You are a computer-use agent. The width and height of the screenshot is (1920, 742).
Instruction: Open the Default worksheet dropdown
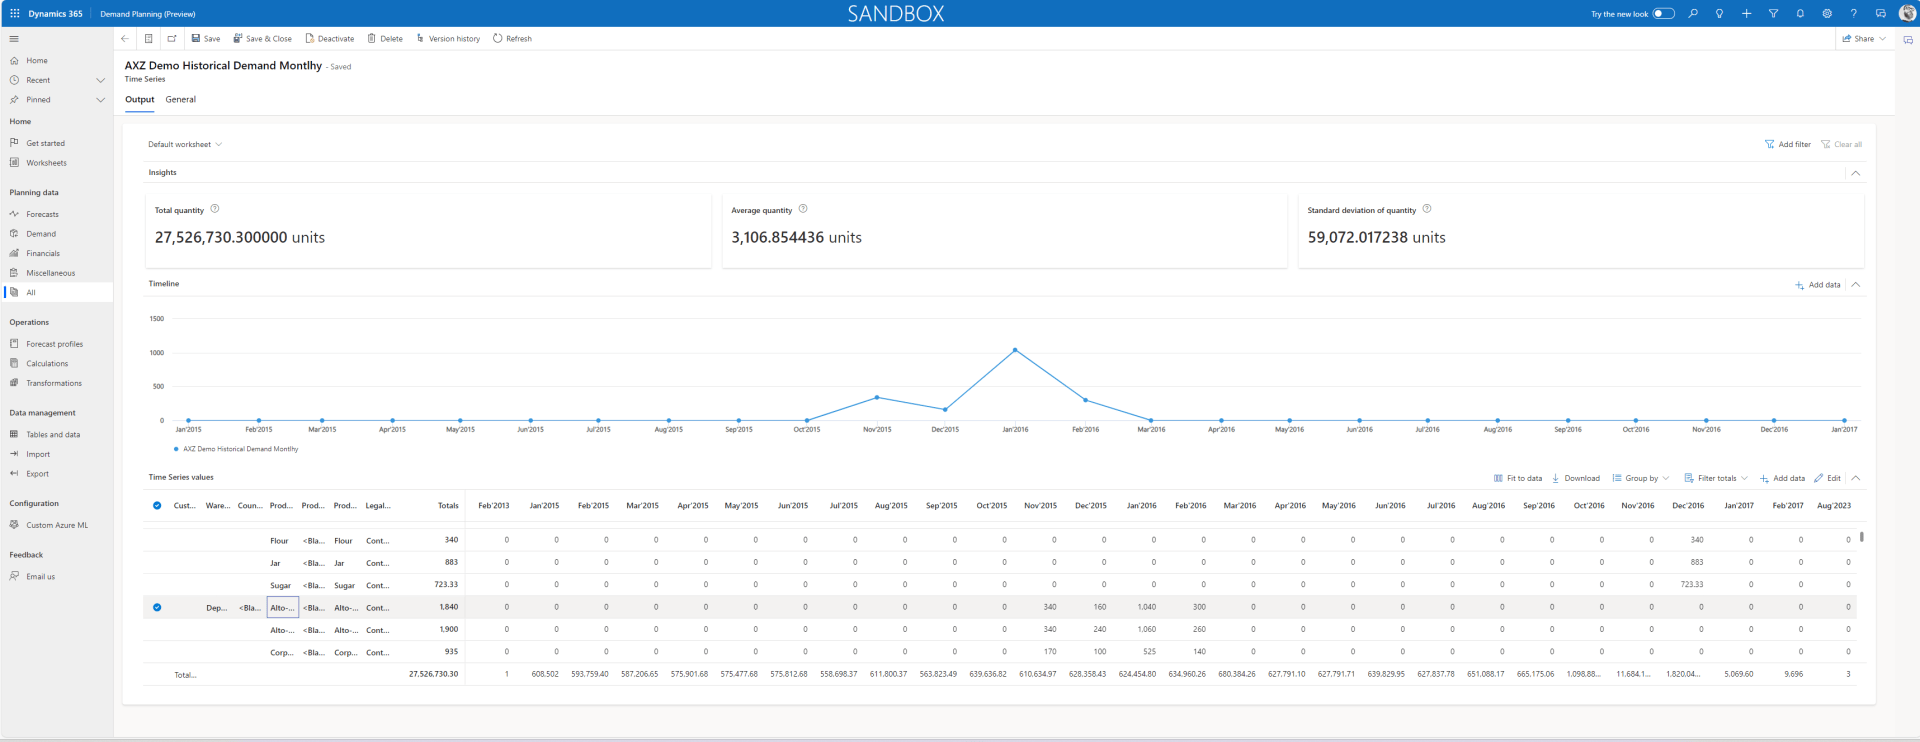click(x=185, y=144)
